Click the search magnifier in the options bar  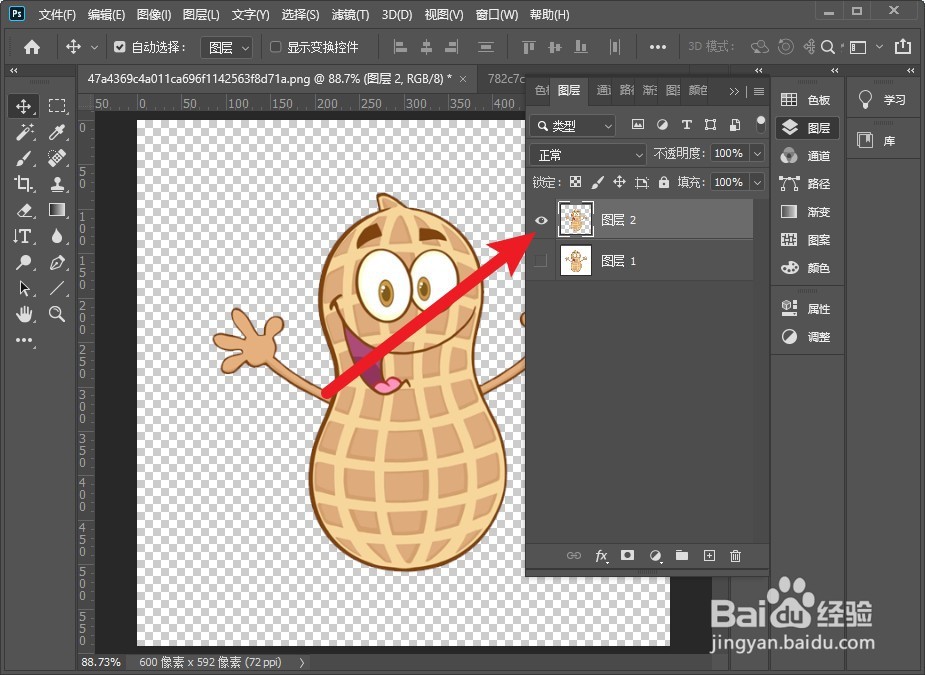click(828, 47)
